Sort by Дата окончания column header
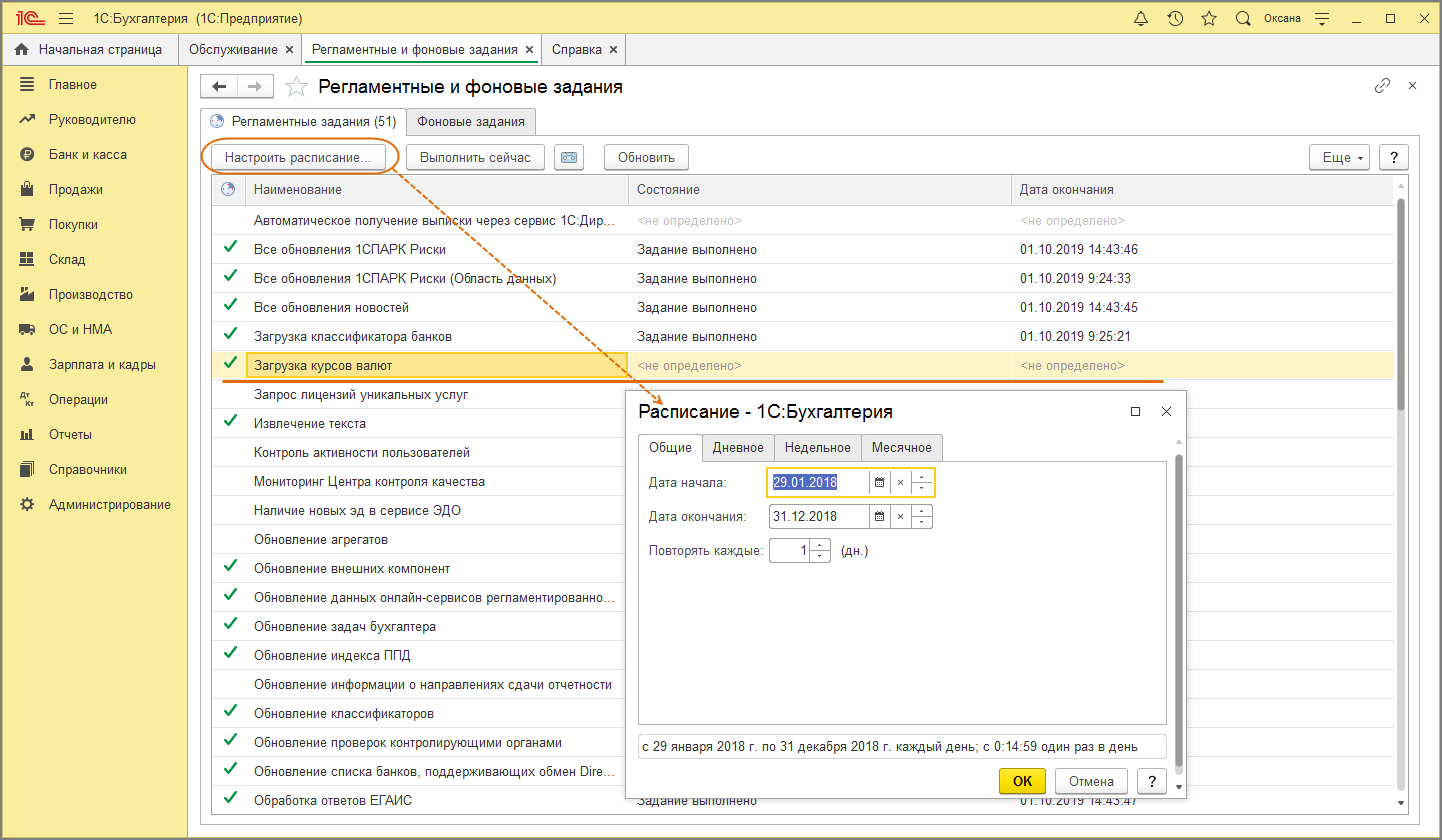 1202,190
